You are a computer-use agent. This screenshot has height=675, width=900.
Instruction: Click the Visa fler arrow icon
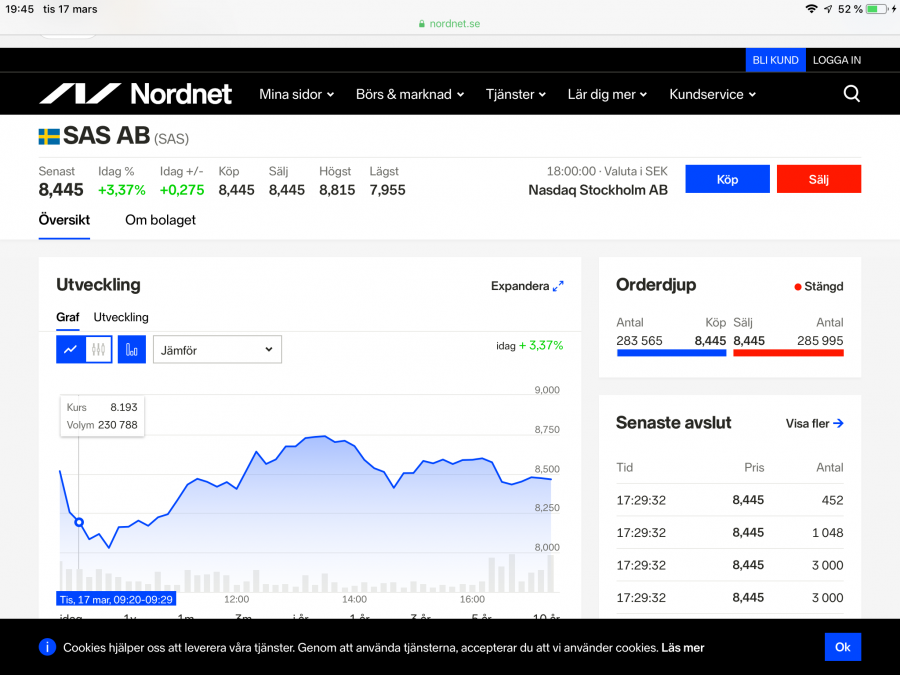(838, 423)
